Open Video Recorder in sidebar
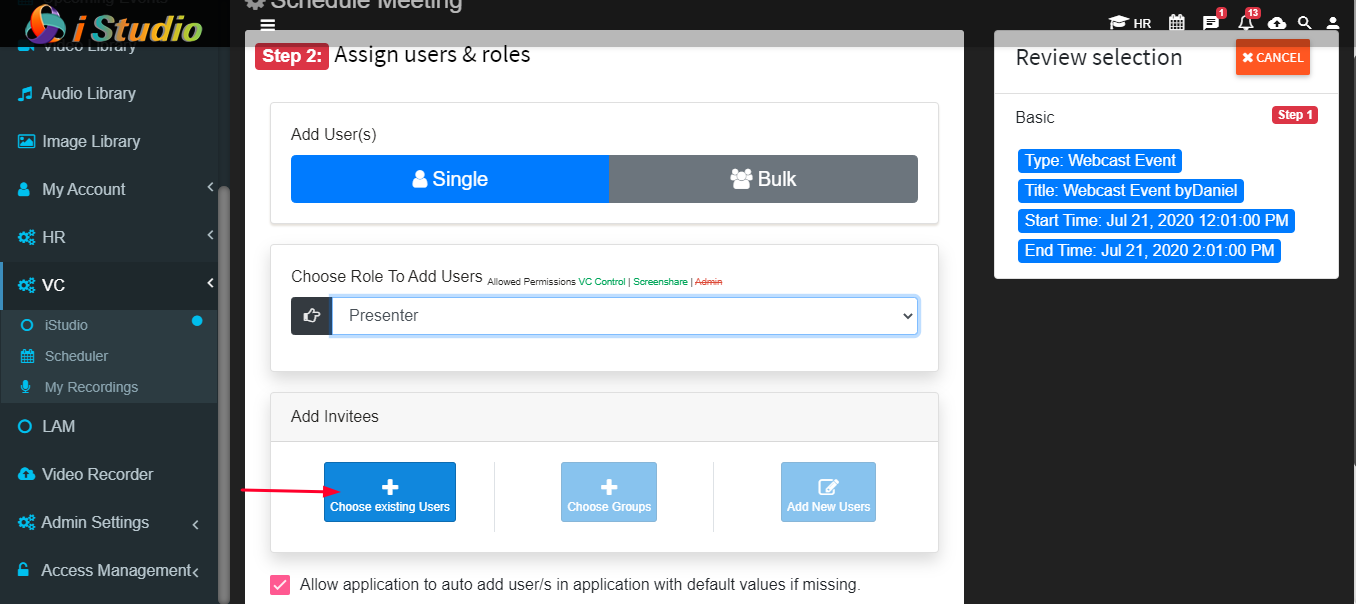The width and height of the screenshot is (1356, 604). [97, 474]
